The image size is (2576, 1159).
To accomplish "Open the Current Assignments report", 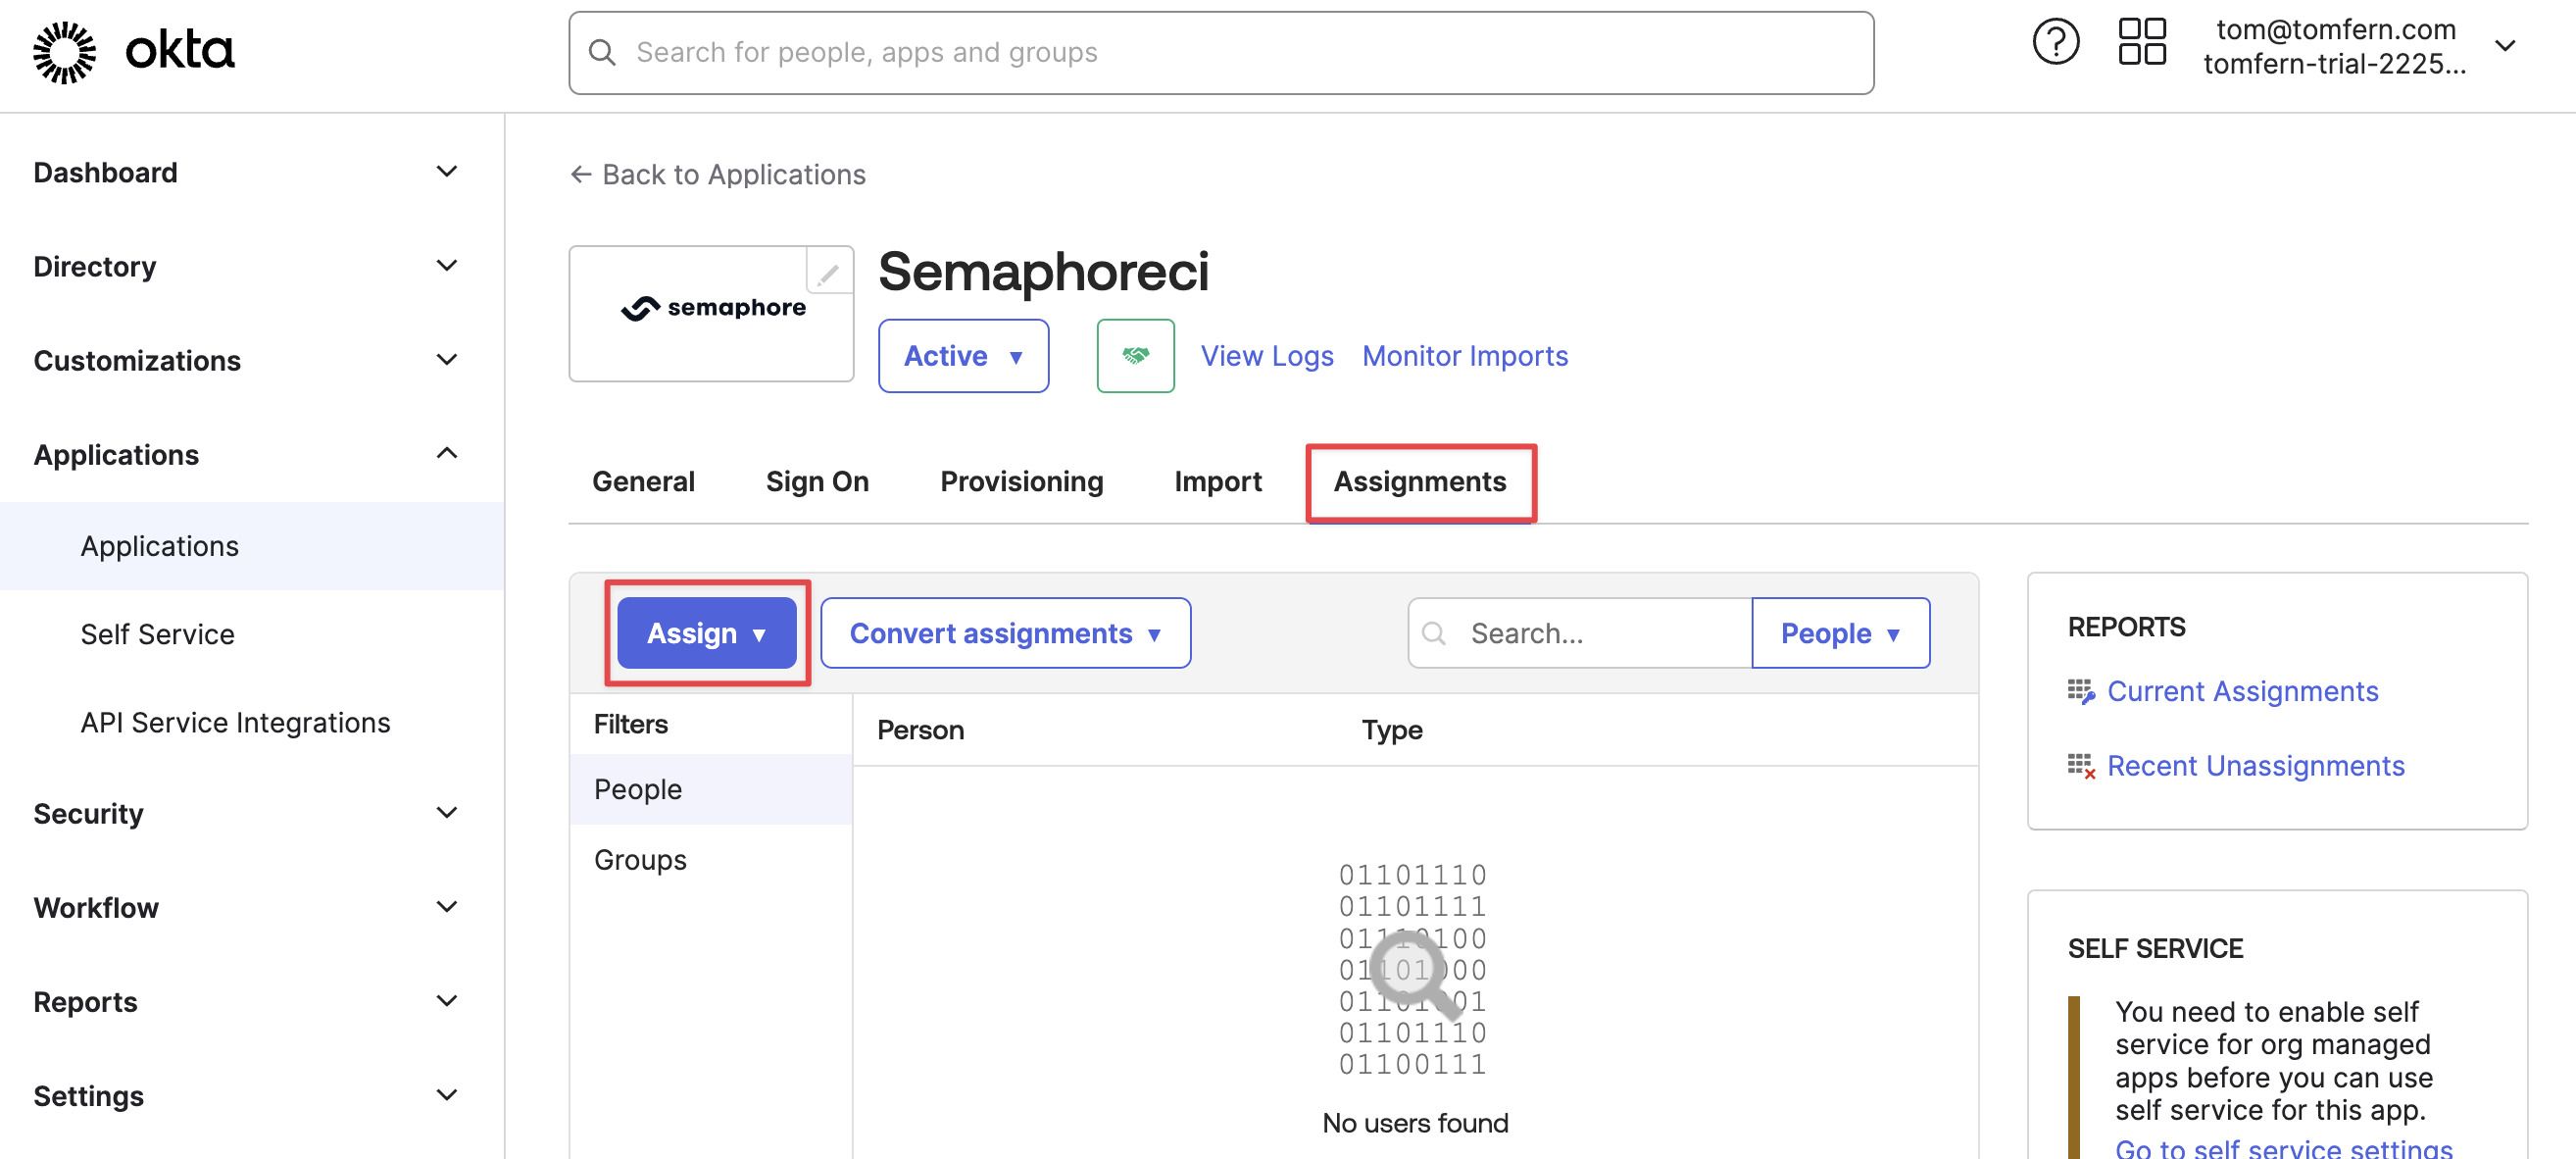I will [2242, 691].
